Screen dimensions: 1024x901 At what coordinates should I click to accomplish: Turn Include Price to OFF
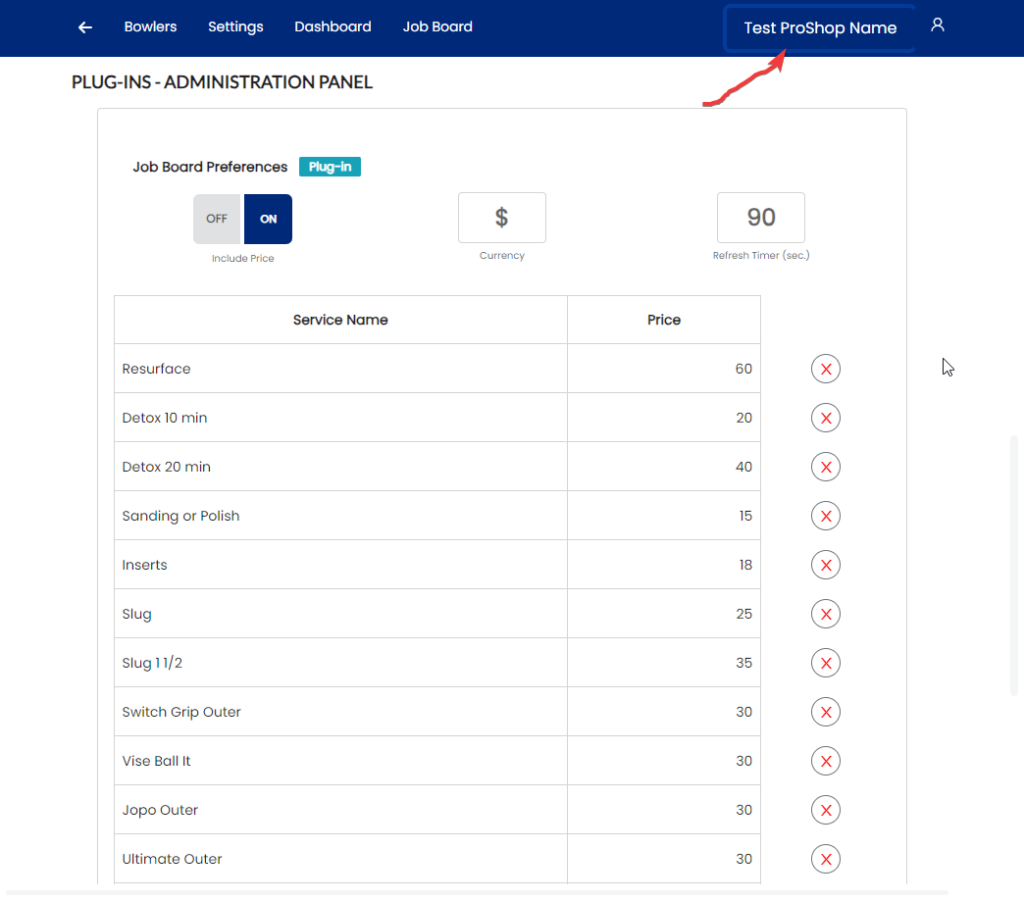point(217,218)
